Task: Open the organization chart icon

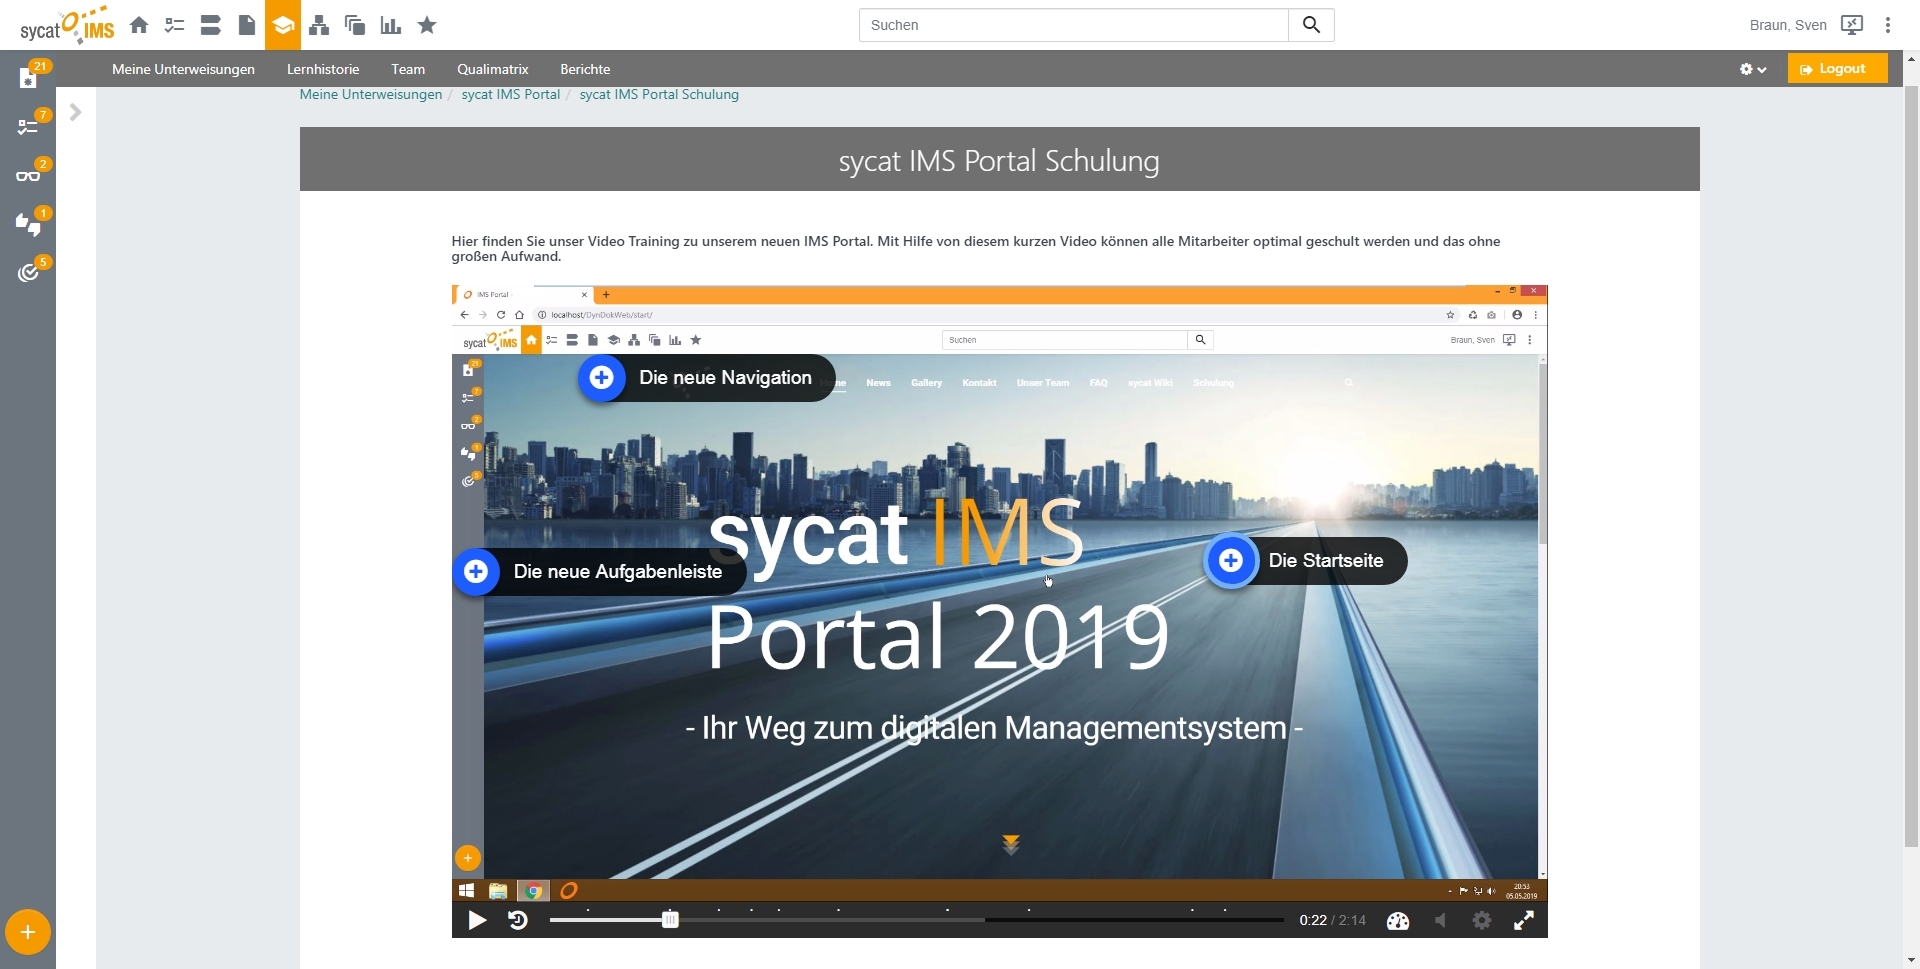Action: [x=319, y=25]
